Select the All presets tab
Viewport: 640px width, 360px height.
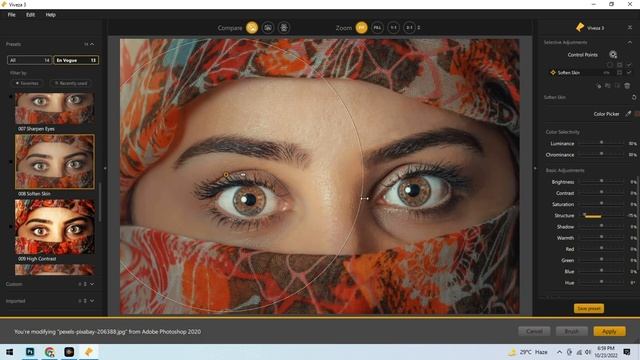(x=29, y=60)
